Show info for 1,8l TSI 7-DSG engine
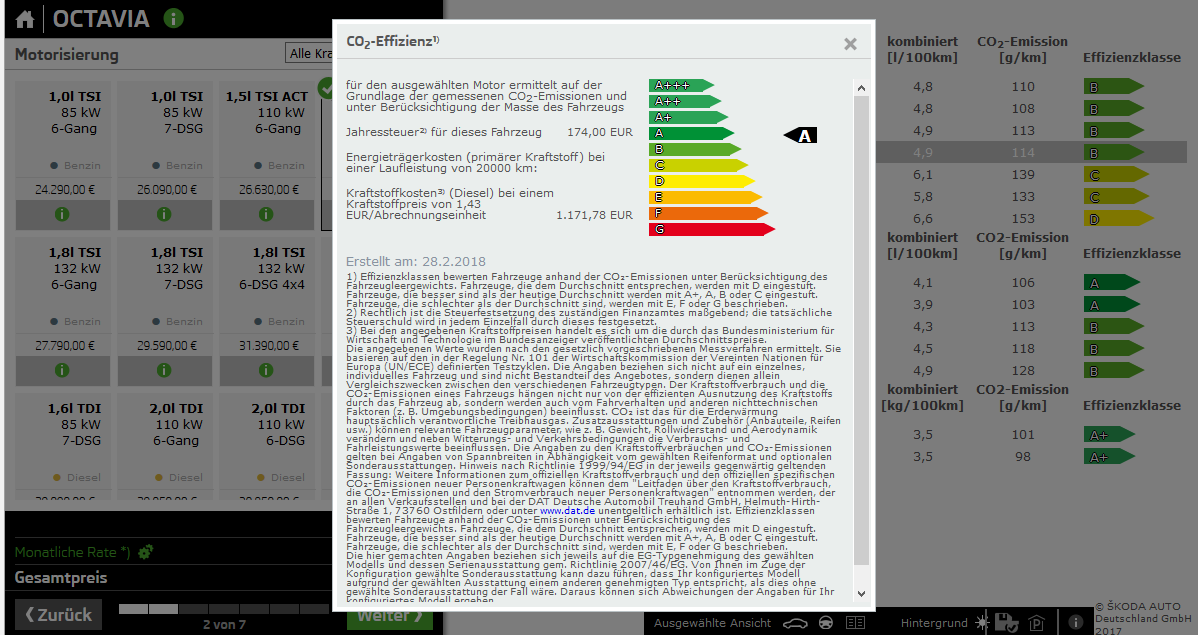This screenshot has height=635, width=1198. coord(164,370)
